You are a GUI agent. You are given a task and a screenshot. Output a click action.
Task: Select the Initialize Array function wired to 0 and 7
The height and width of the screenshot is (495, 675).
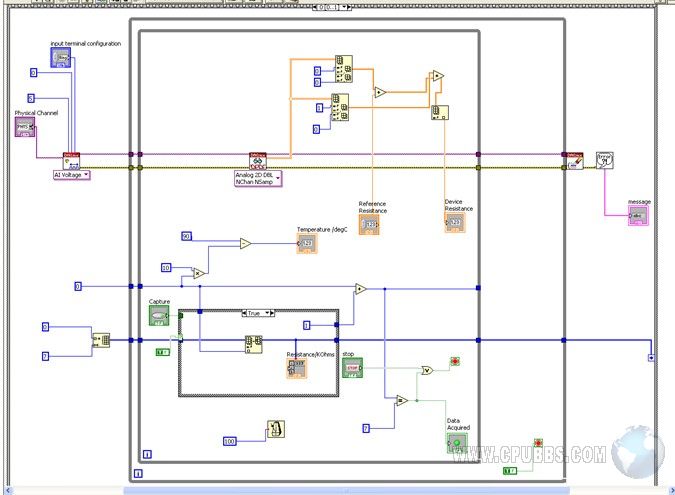[101, 340]
